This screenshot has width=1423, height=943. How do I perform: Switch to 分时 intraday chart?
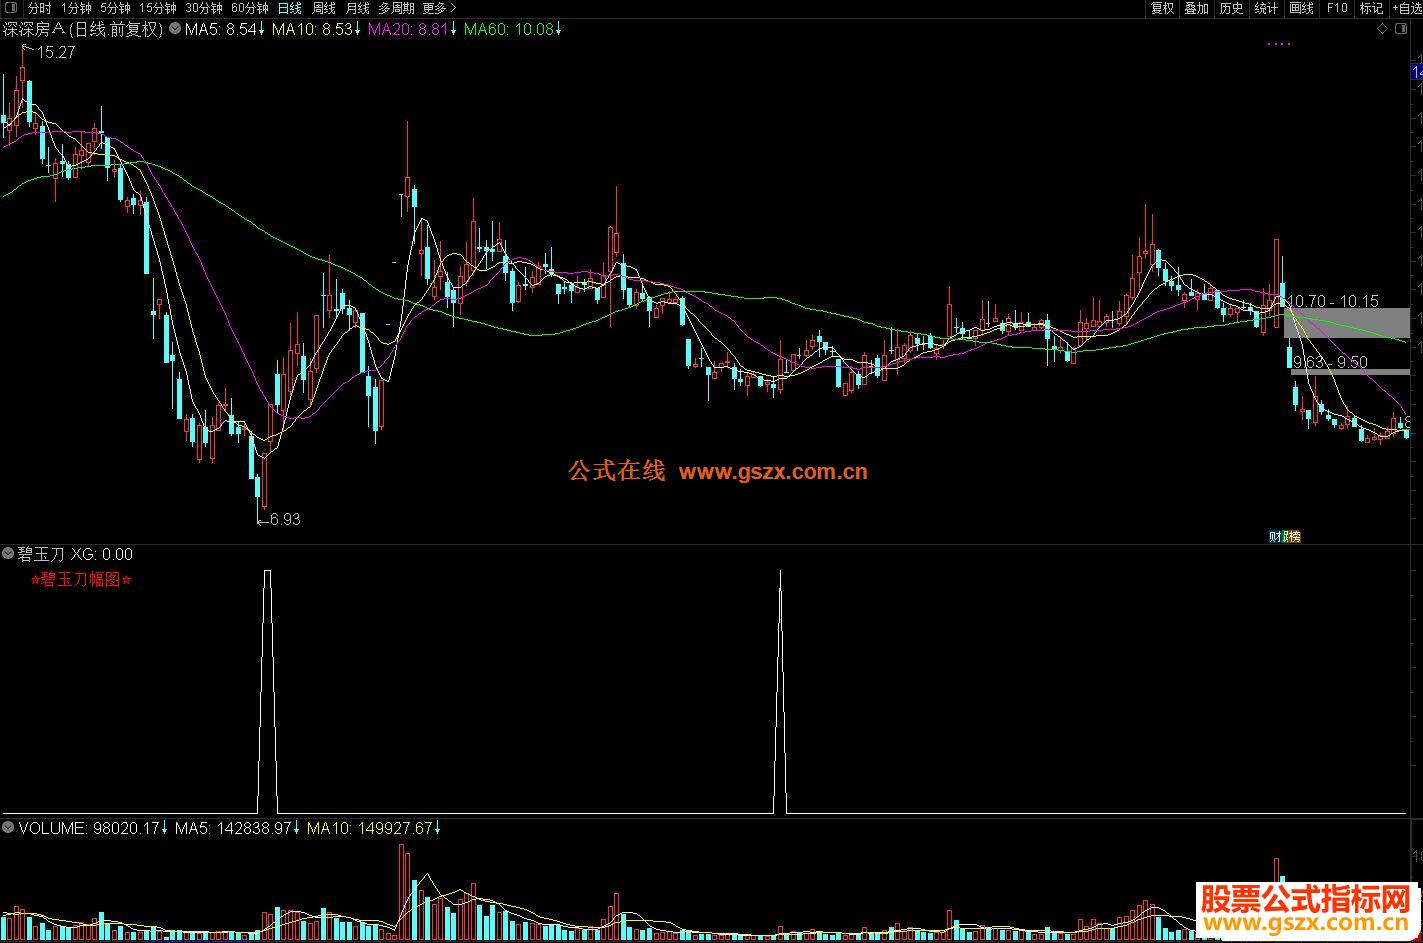tap(40, 8)
